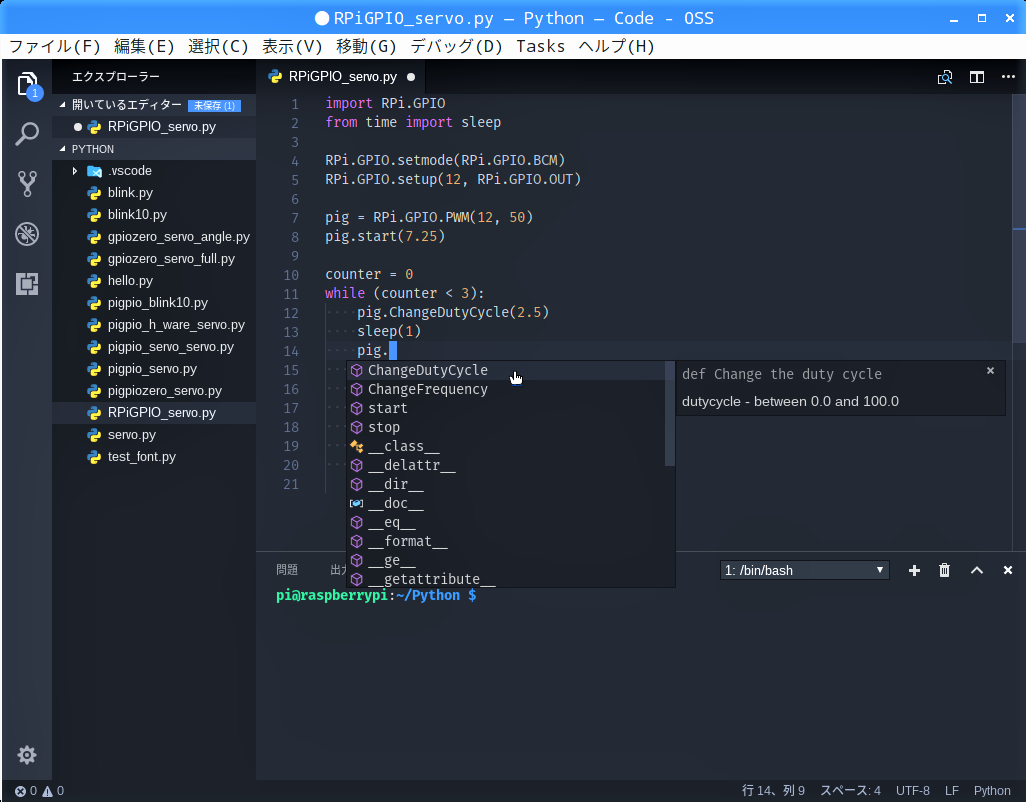Select RPiGPIO_servo.py under open editors

pos(154,127)
